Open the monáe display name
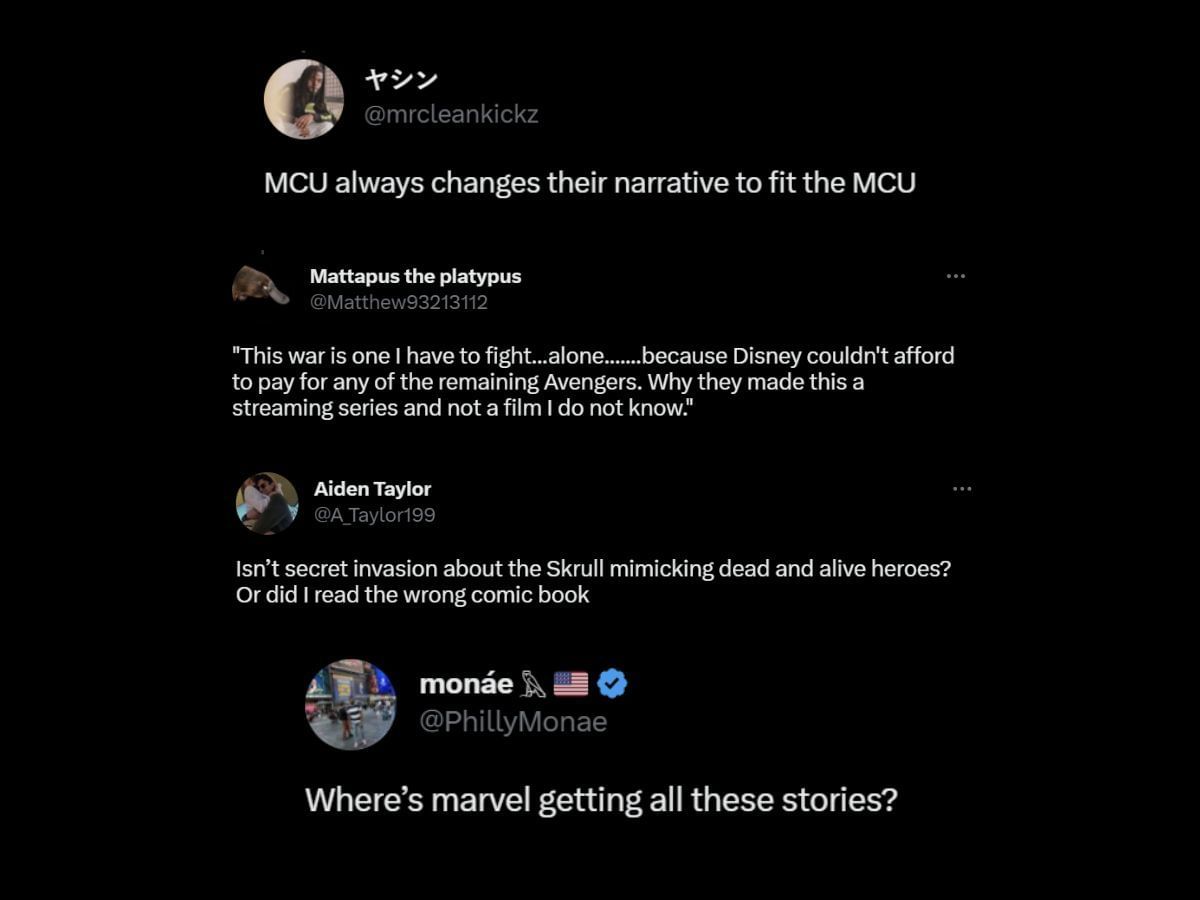The height and width of the screenshot is (900, 1200). [x=466, y=684]
